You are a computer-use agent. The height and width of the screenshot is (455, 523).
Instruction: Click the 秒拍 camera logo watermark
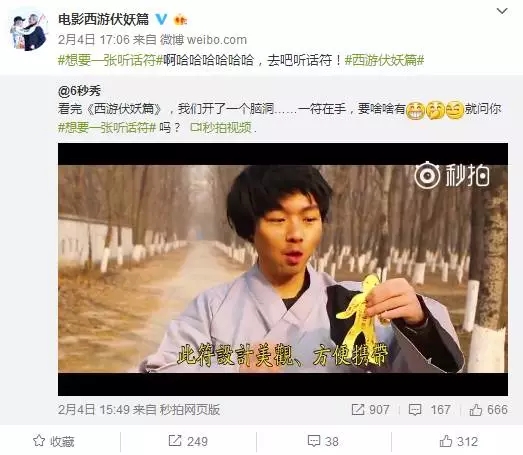(x=452, y=175)
